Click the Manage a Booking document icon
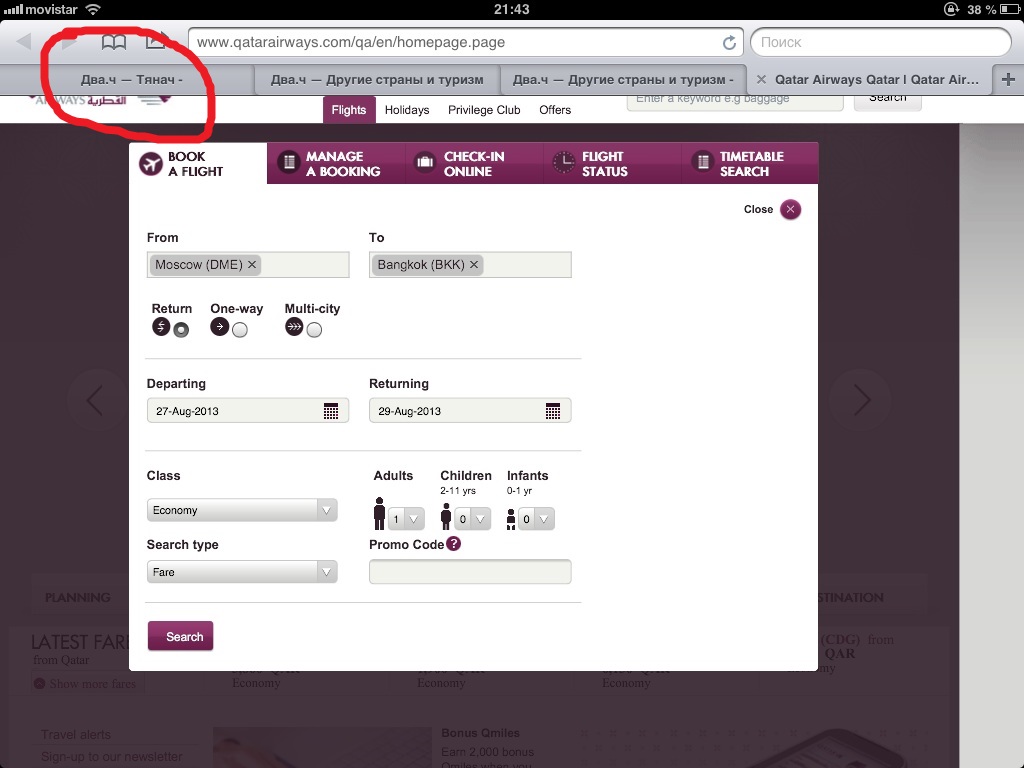This screenshot has height=768, width=1024. [x=289, y=162]
